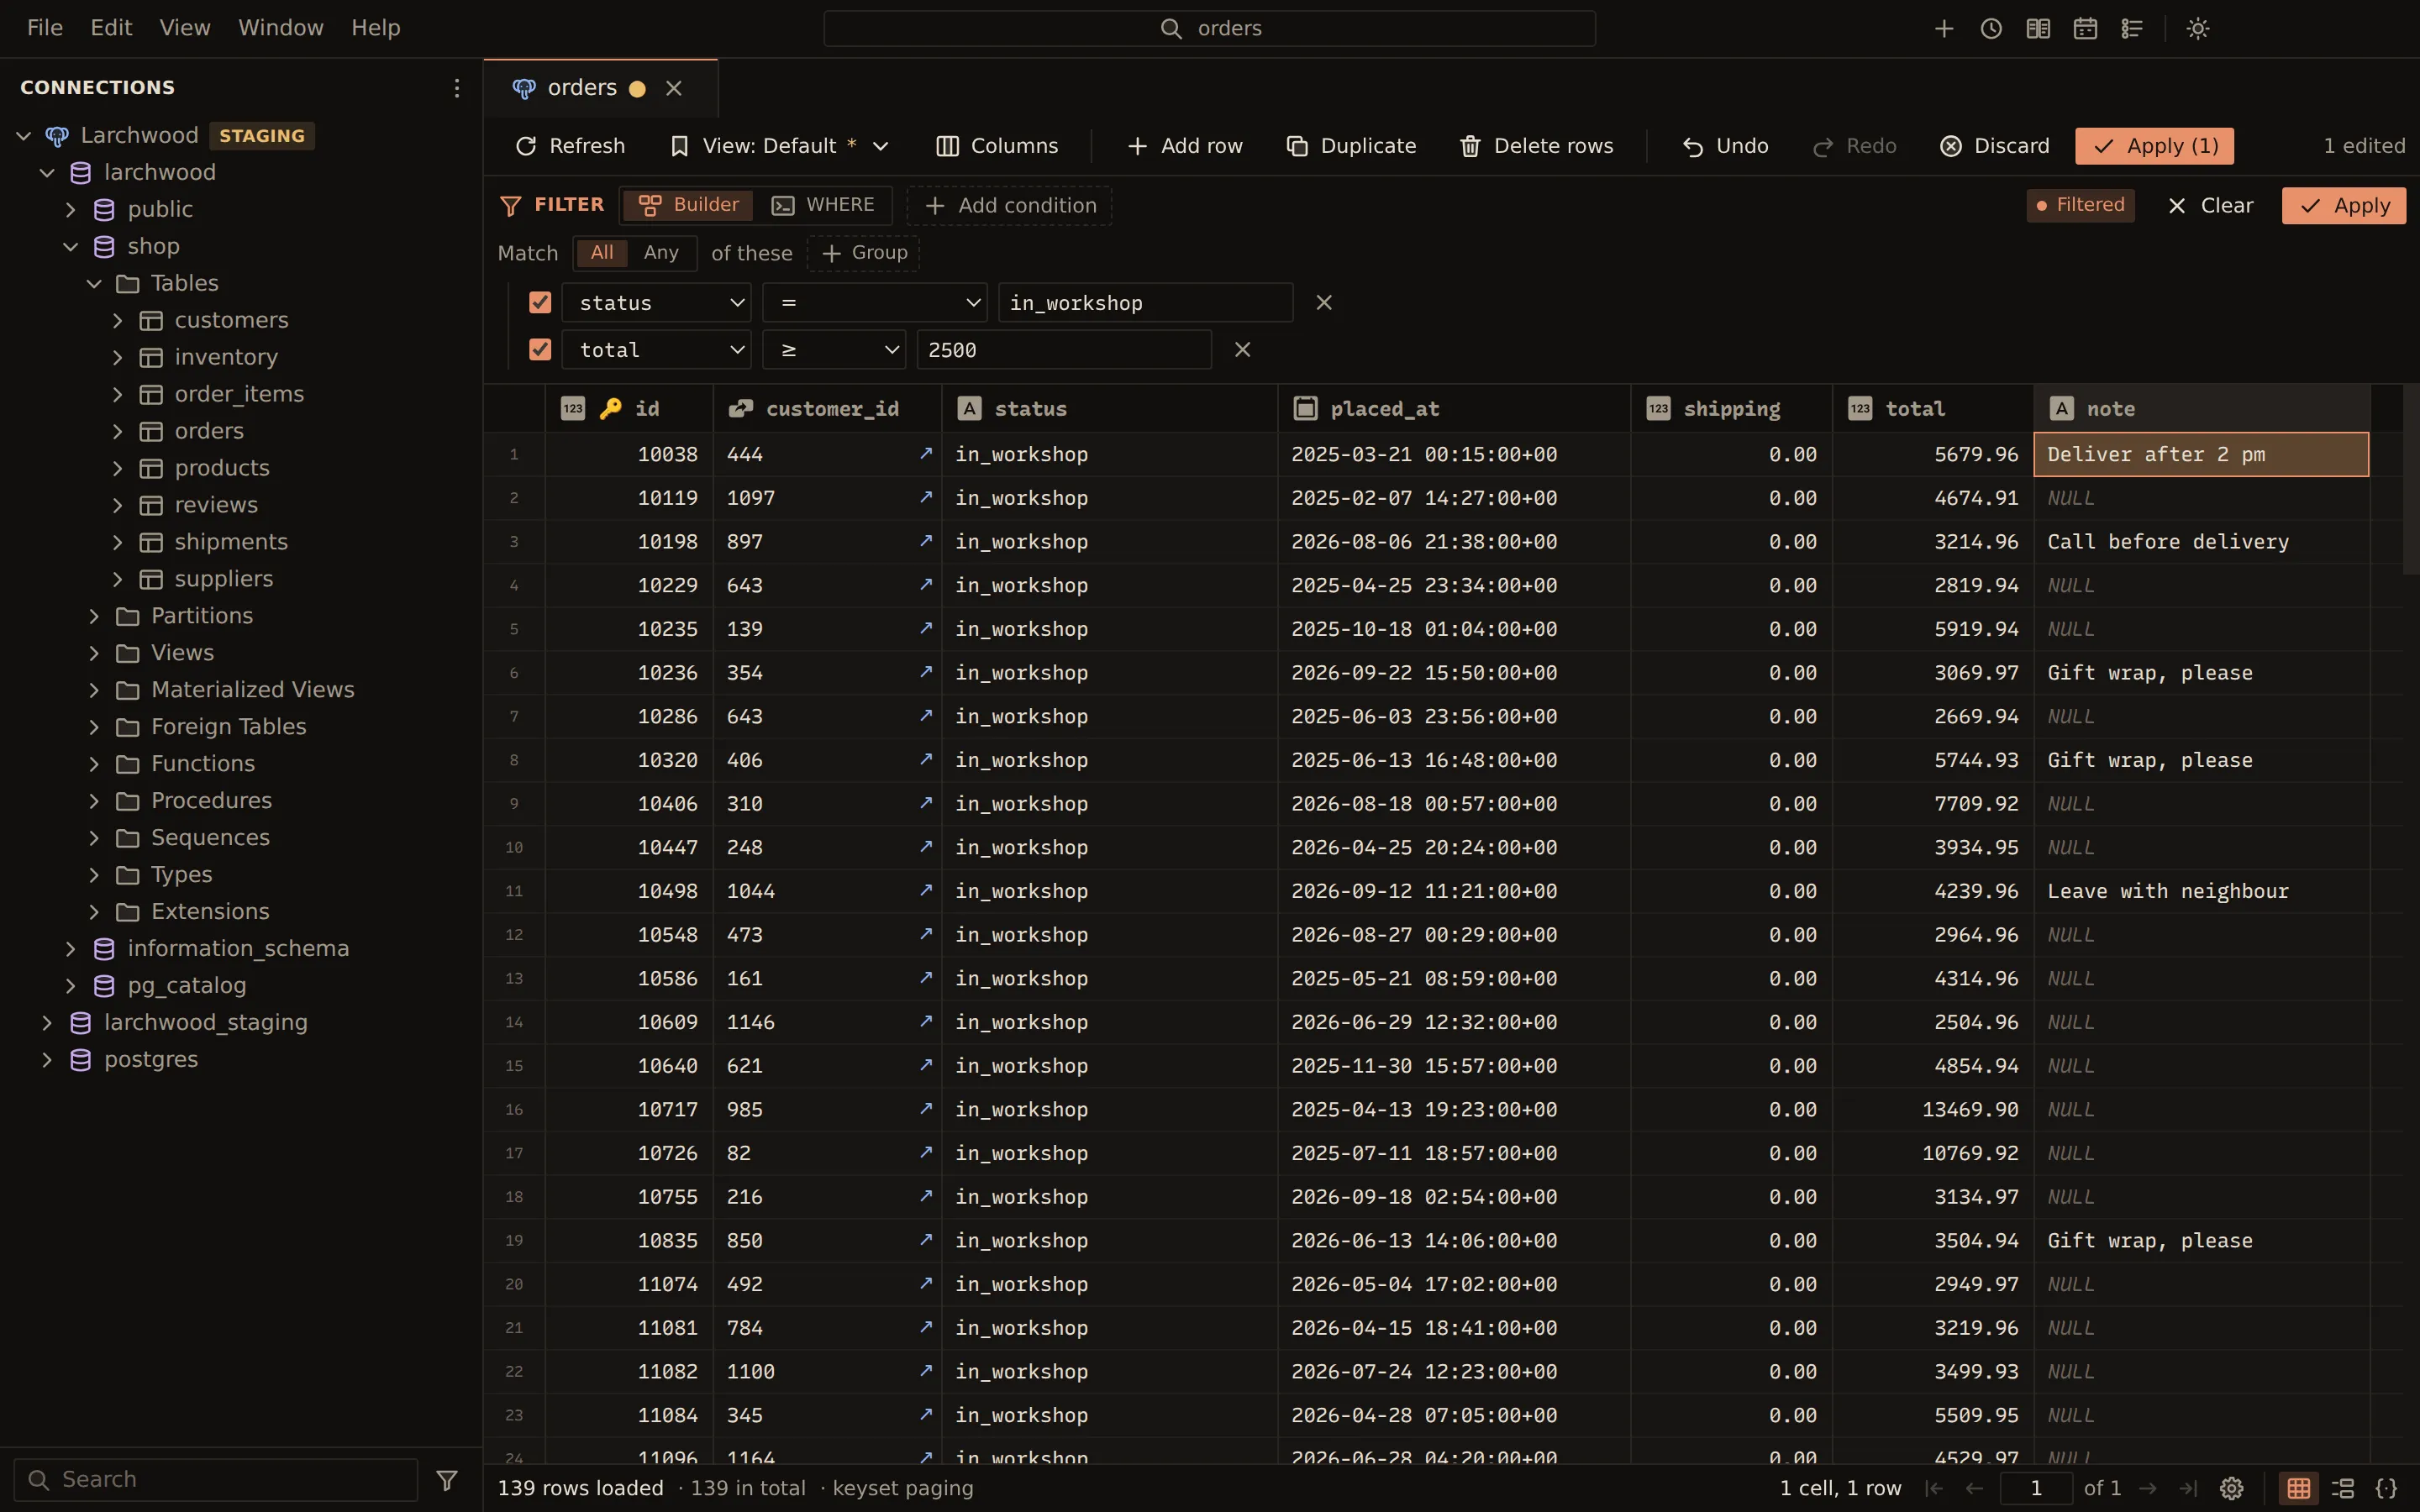Open grid settings gear in status bar
The width and height of the screenshot is (2420, 1512).
(x=2232, y=1488)
